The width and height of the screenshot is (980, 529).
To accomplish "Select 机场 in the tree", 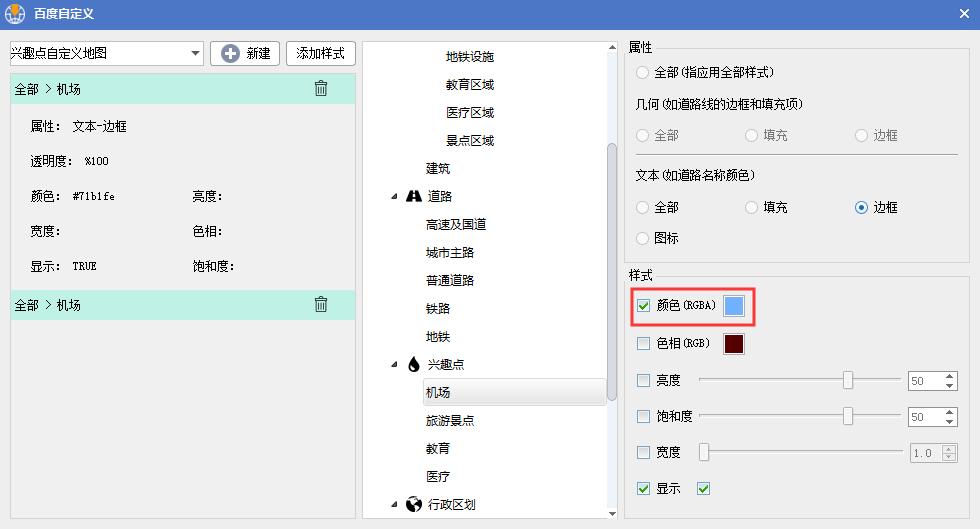I will pos(514,392).
